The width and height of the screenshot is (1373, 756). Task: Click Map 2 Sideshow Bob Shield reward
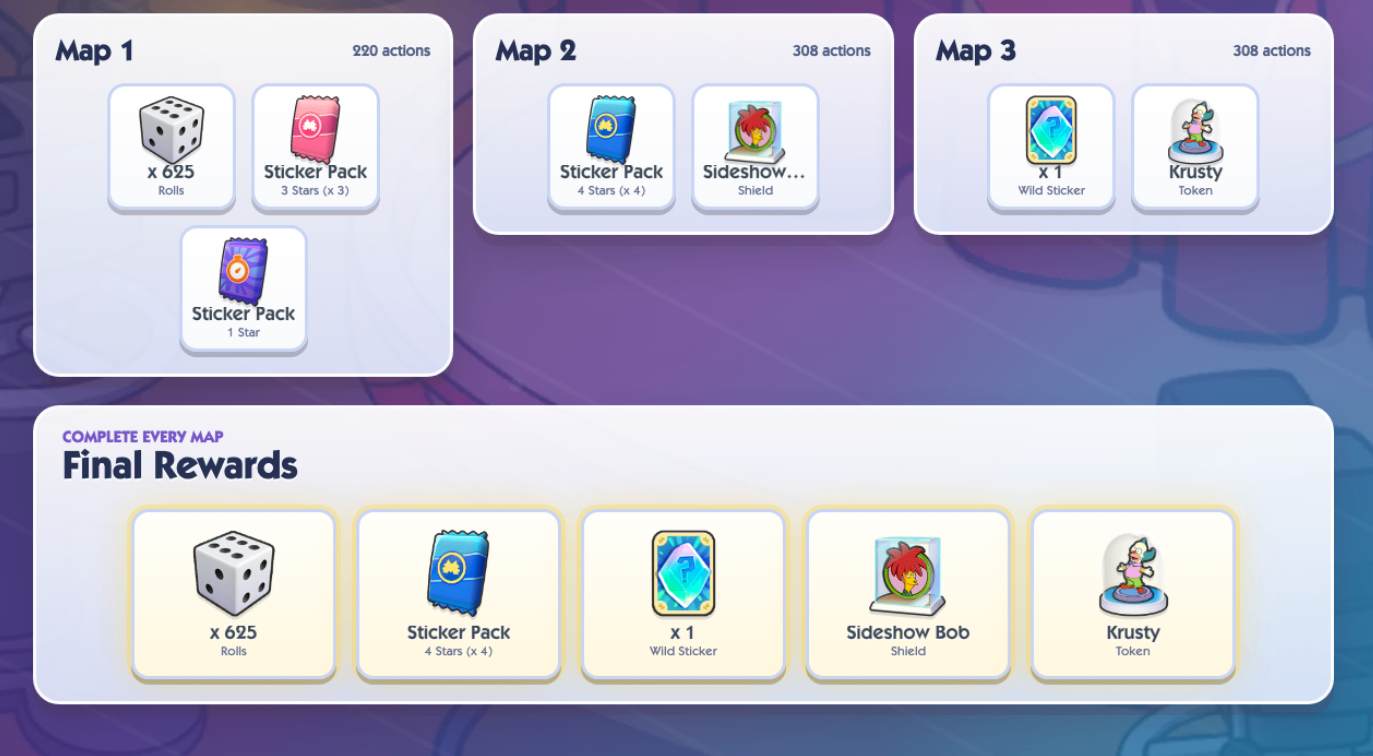click(755, 147)
